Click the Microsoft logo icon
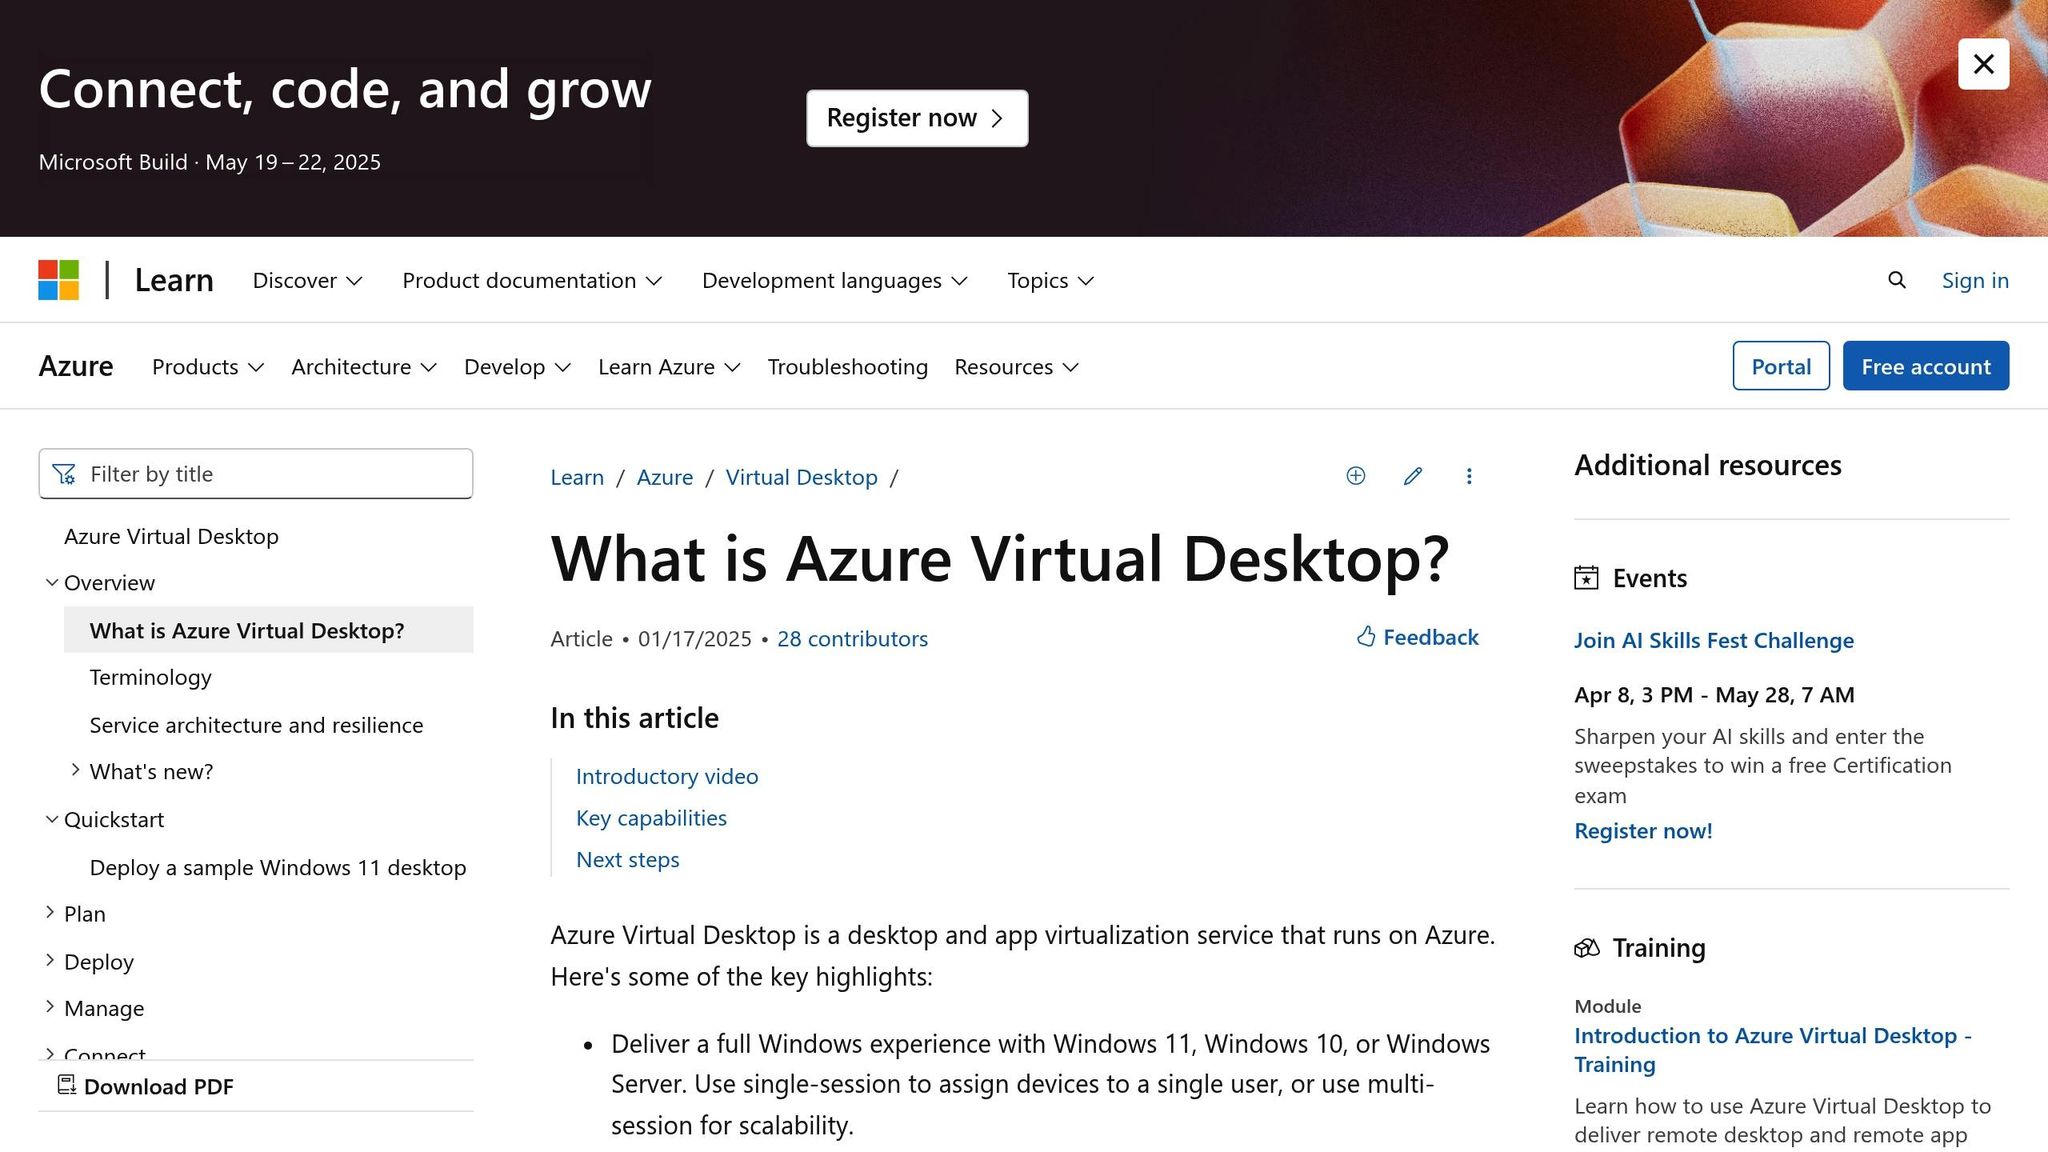The image size is (2048, 1152). pos(59,280)
